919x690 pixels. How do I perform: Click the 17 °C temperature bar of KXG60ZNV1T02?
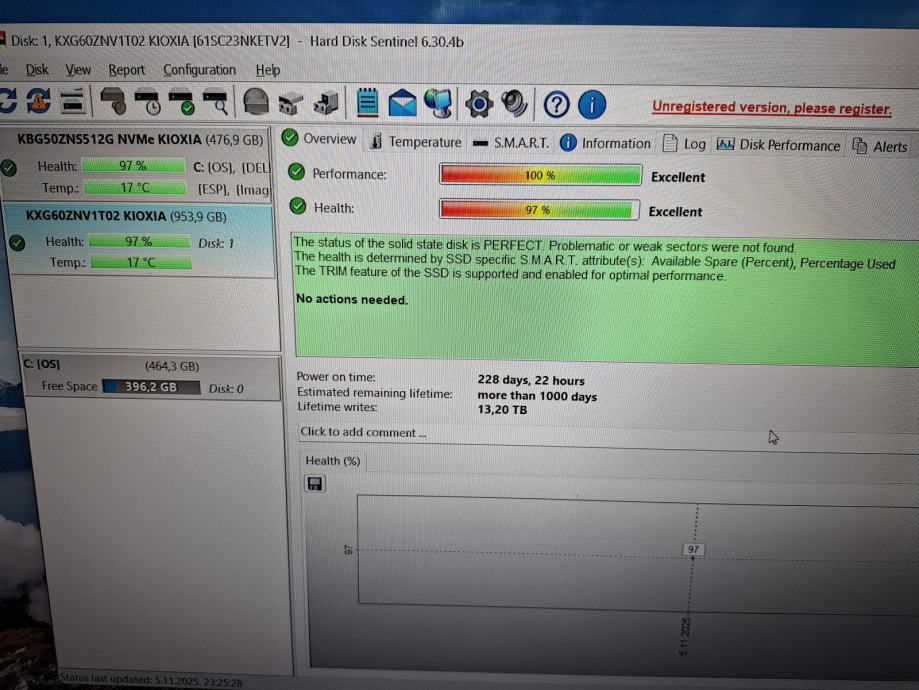pyautogui.click(x=141, y=262)
